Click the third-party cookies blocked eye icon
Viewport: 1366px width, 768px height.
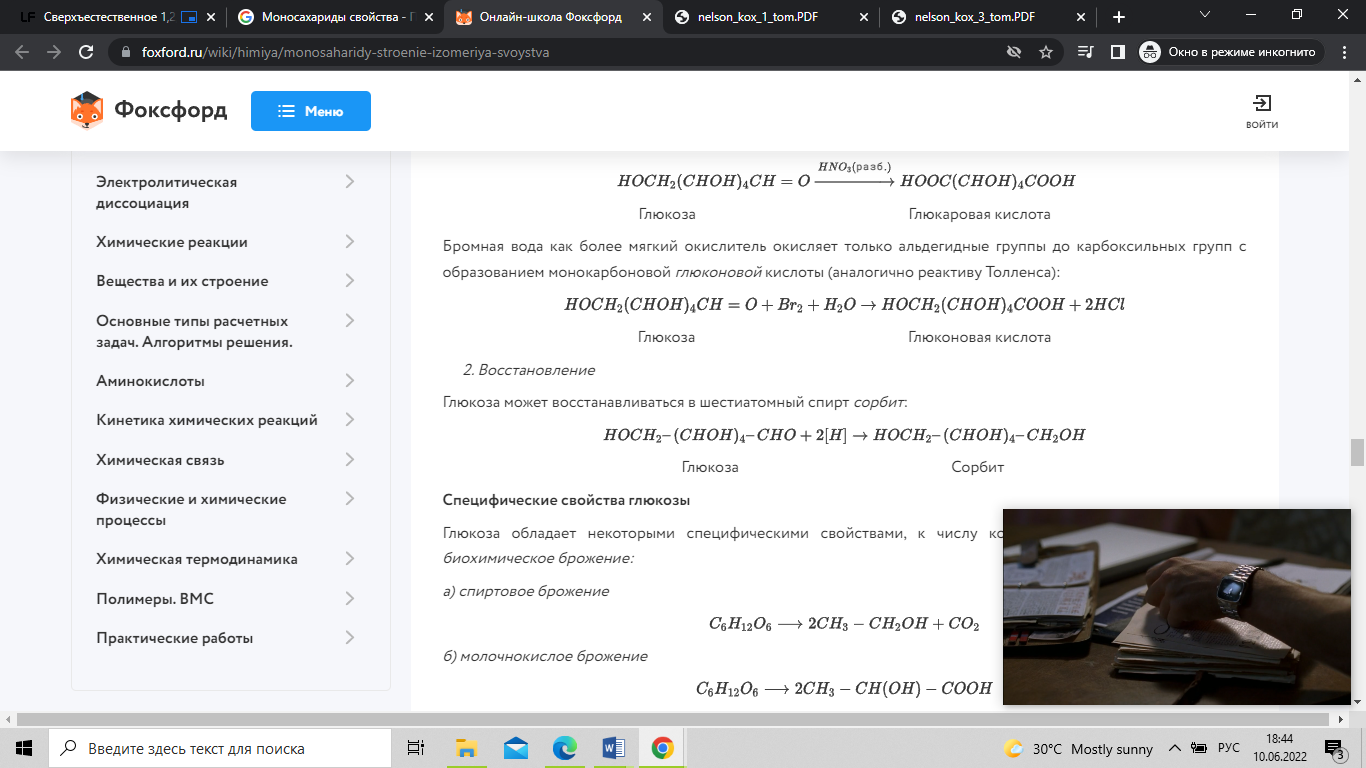(1014, 52)
